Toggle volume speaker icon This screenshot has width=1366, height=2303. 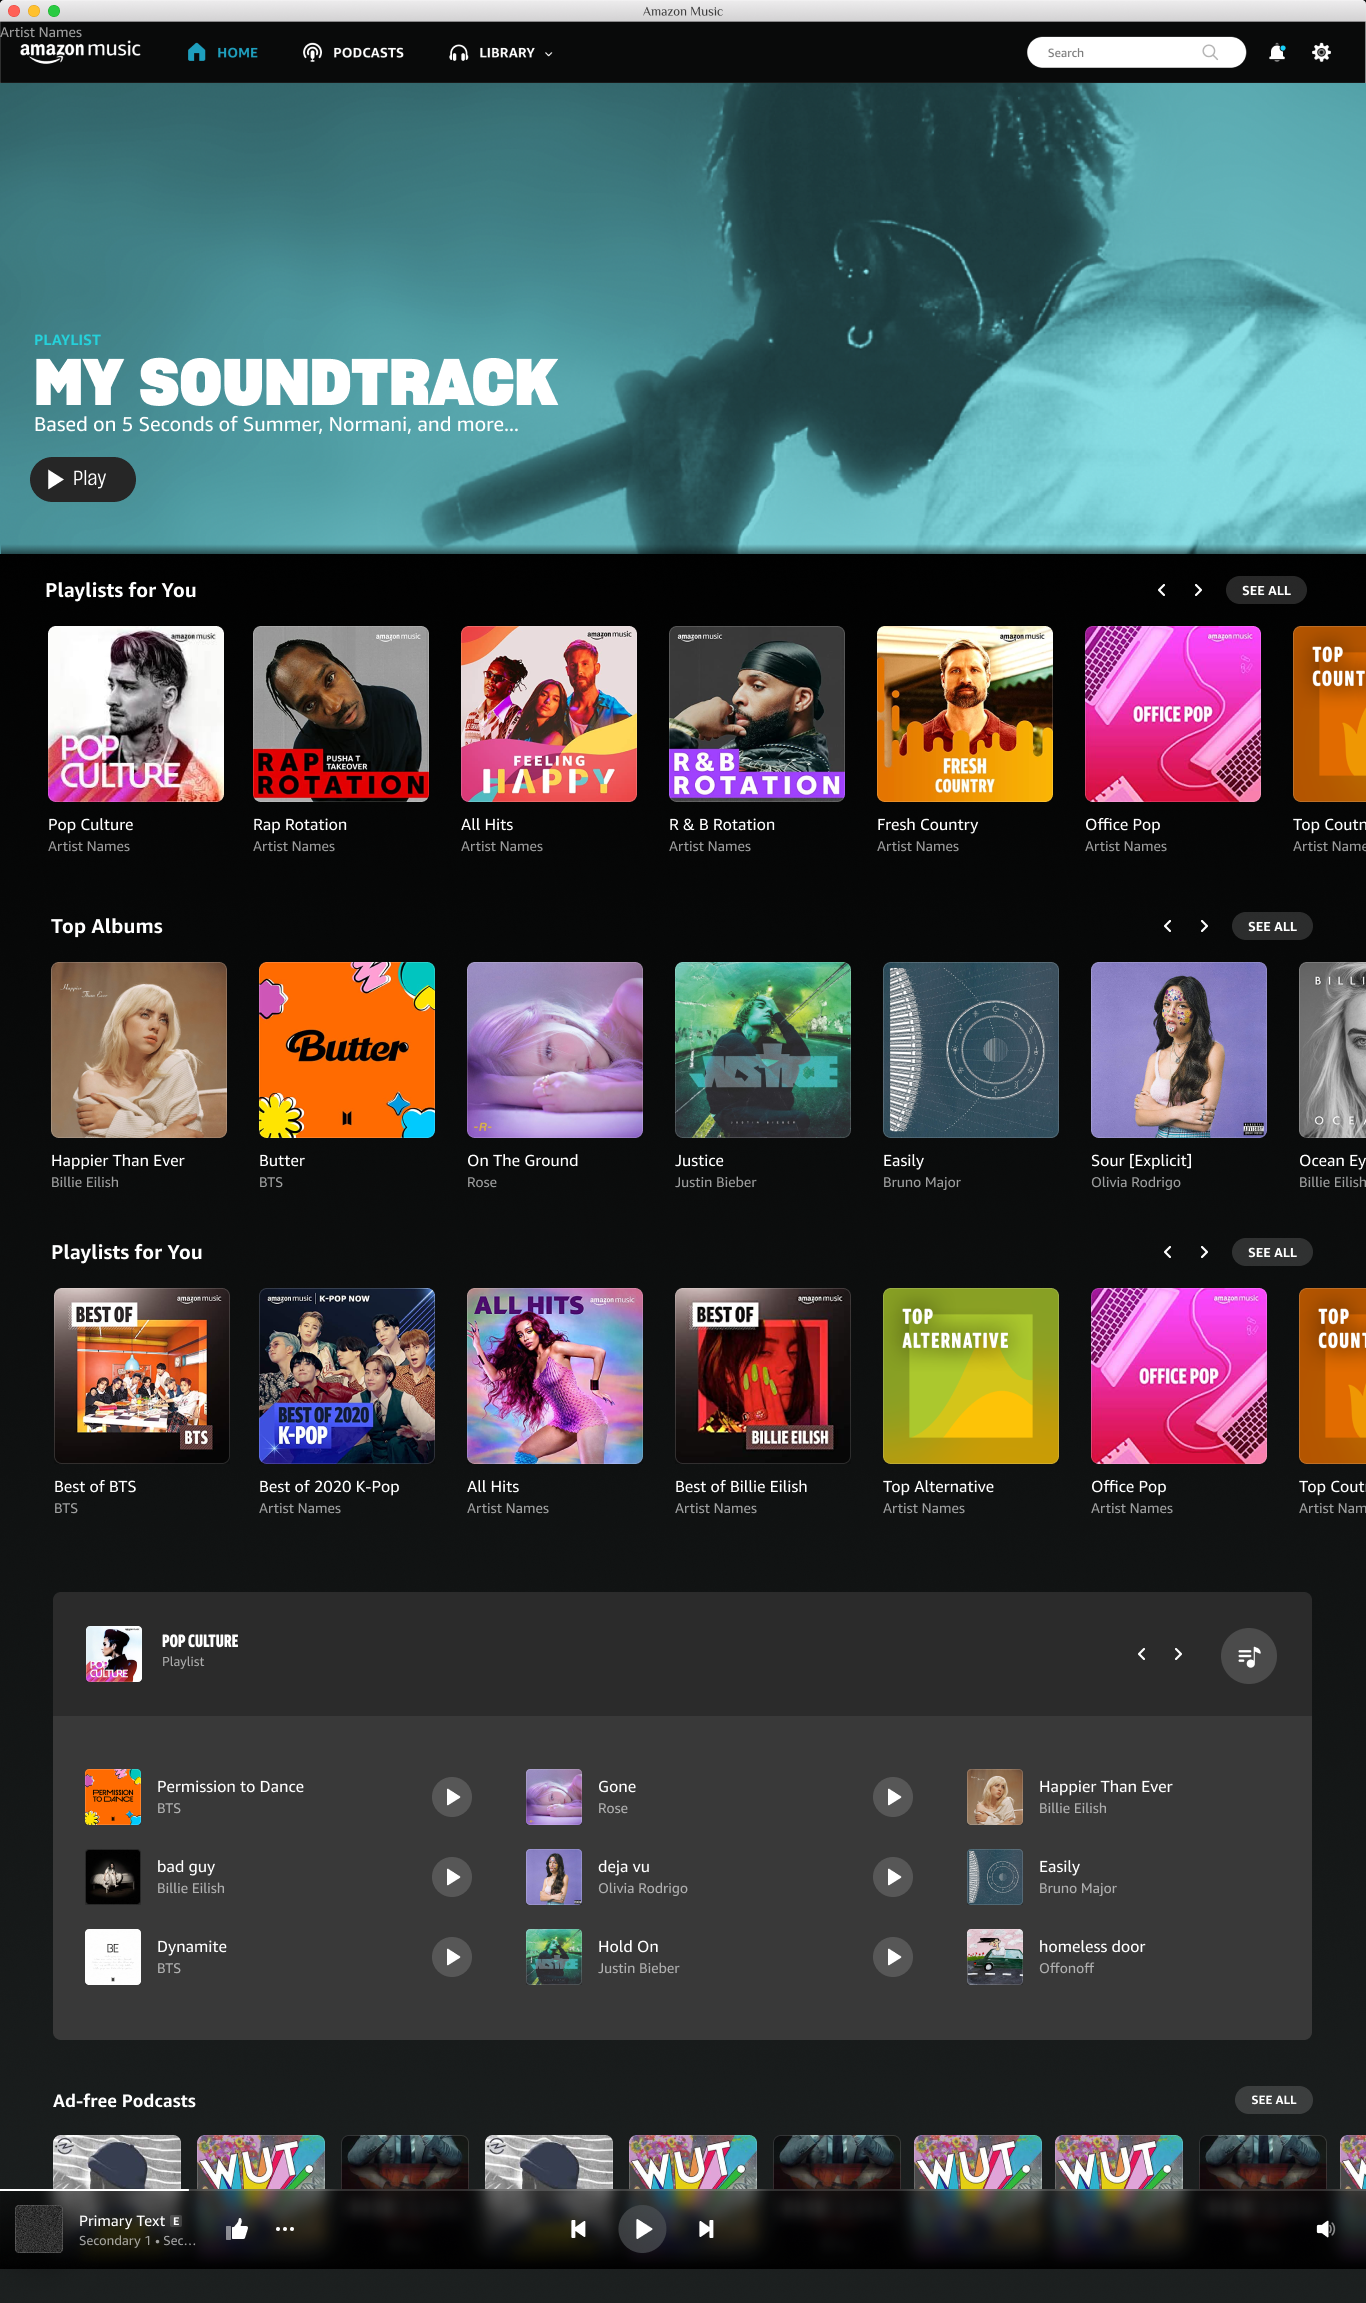1325,2229
